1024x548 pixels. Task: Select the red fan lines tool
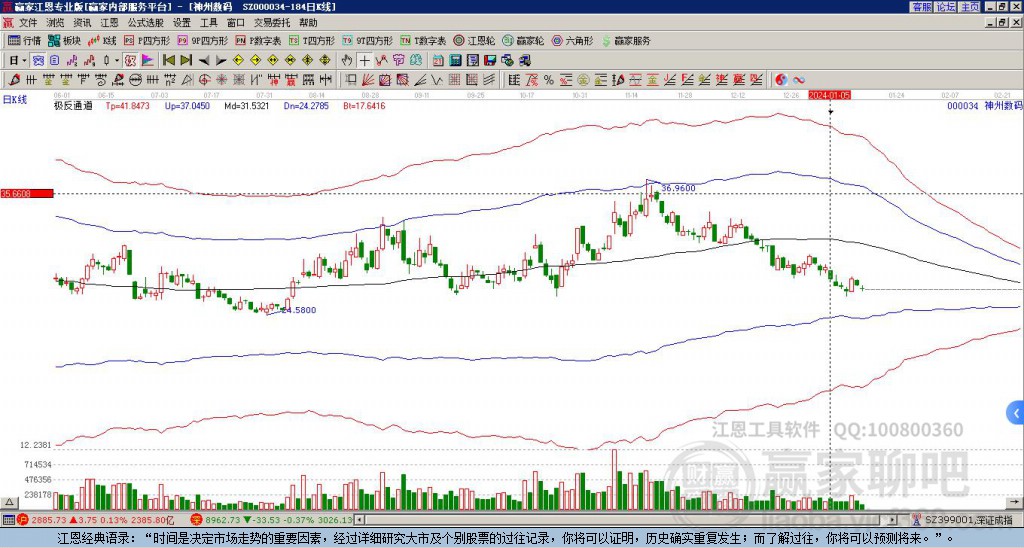pyautogui.click(x=368, y=80)
